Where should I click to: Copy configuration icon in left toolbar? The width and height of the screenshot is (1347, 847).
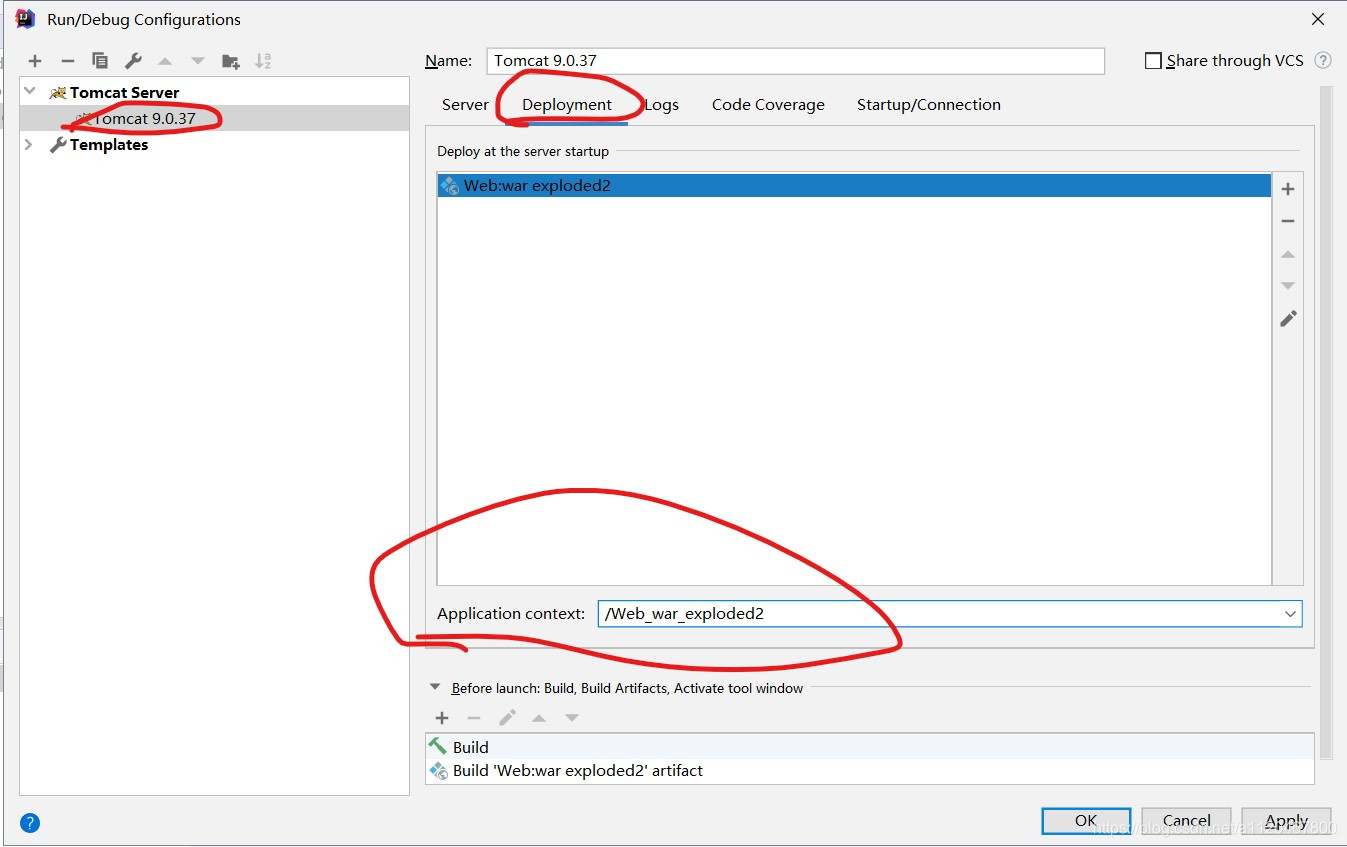[99, 61]
